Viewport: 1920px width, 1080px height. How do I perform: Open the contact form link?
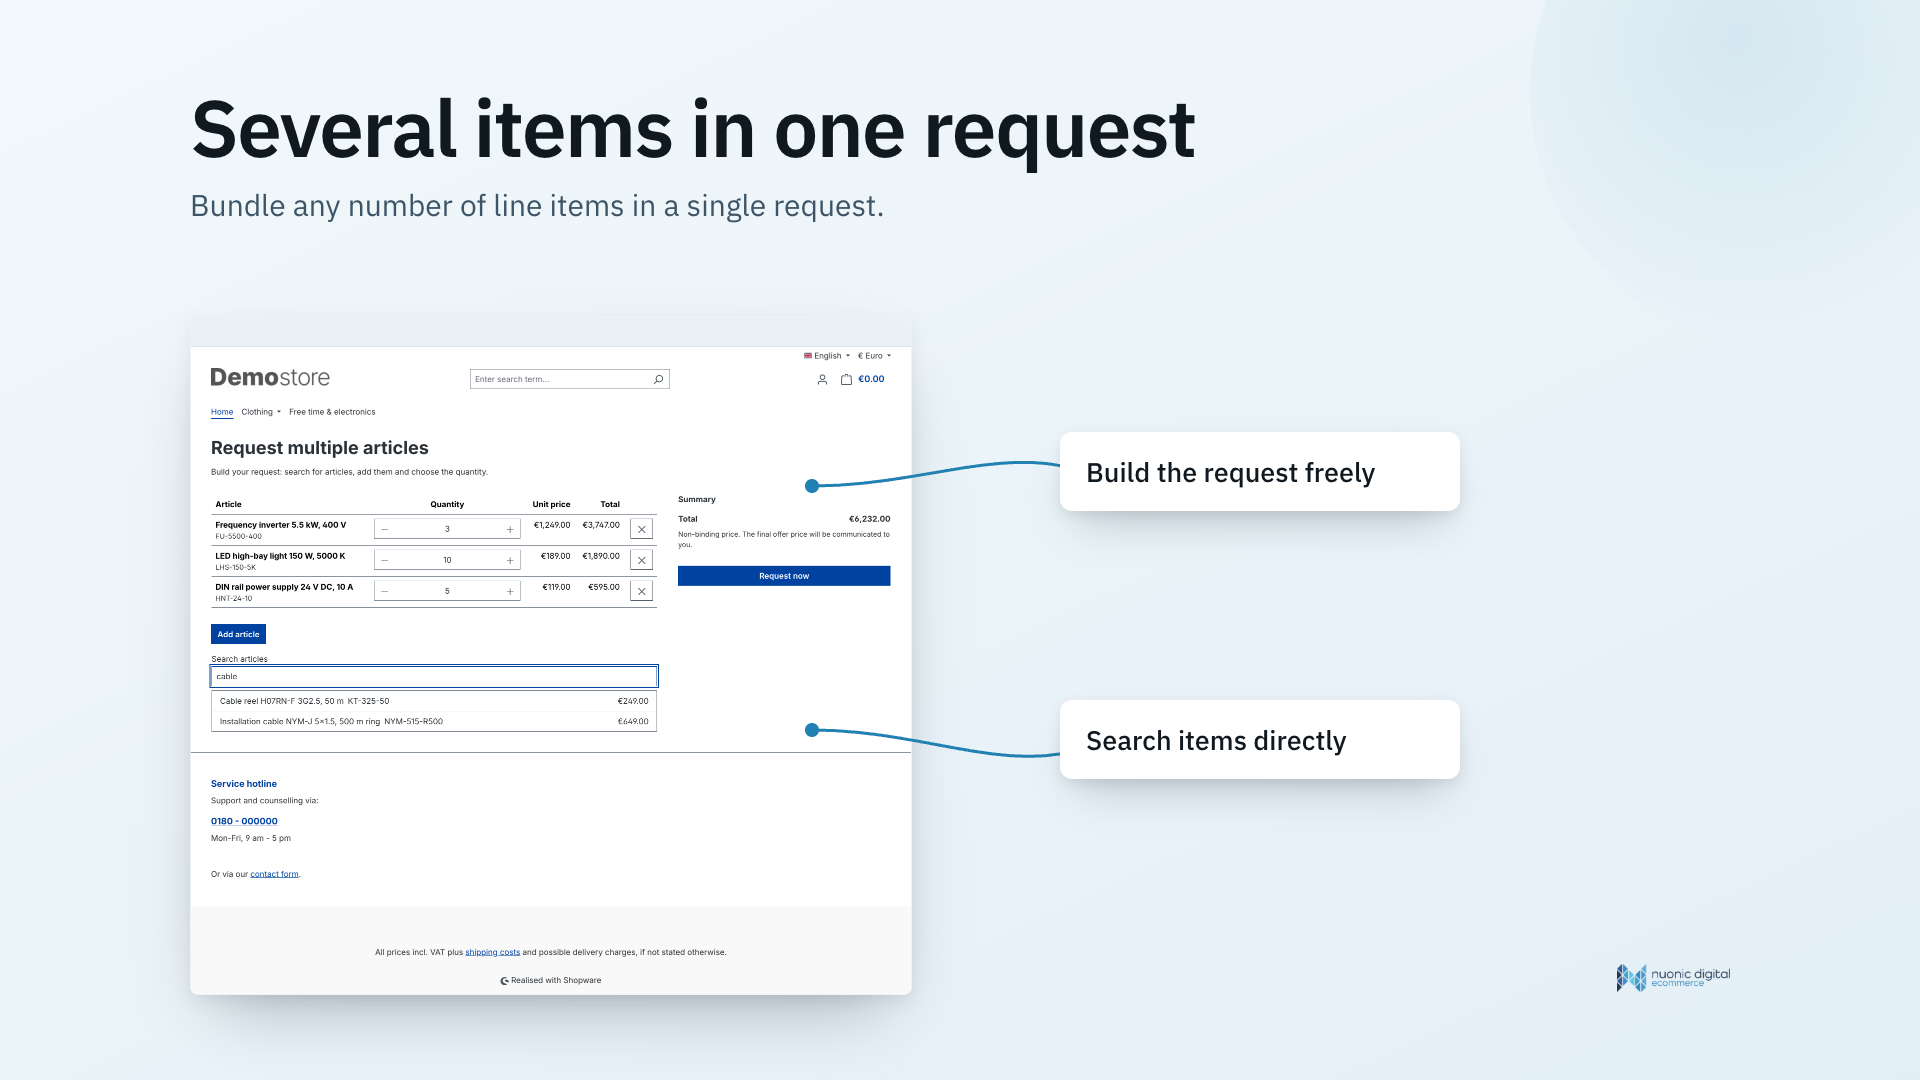tap(274, 874)
